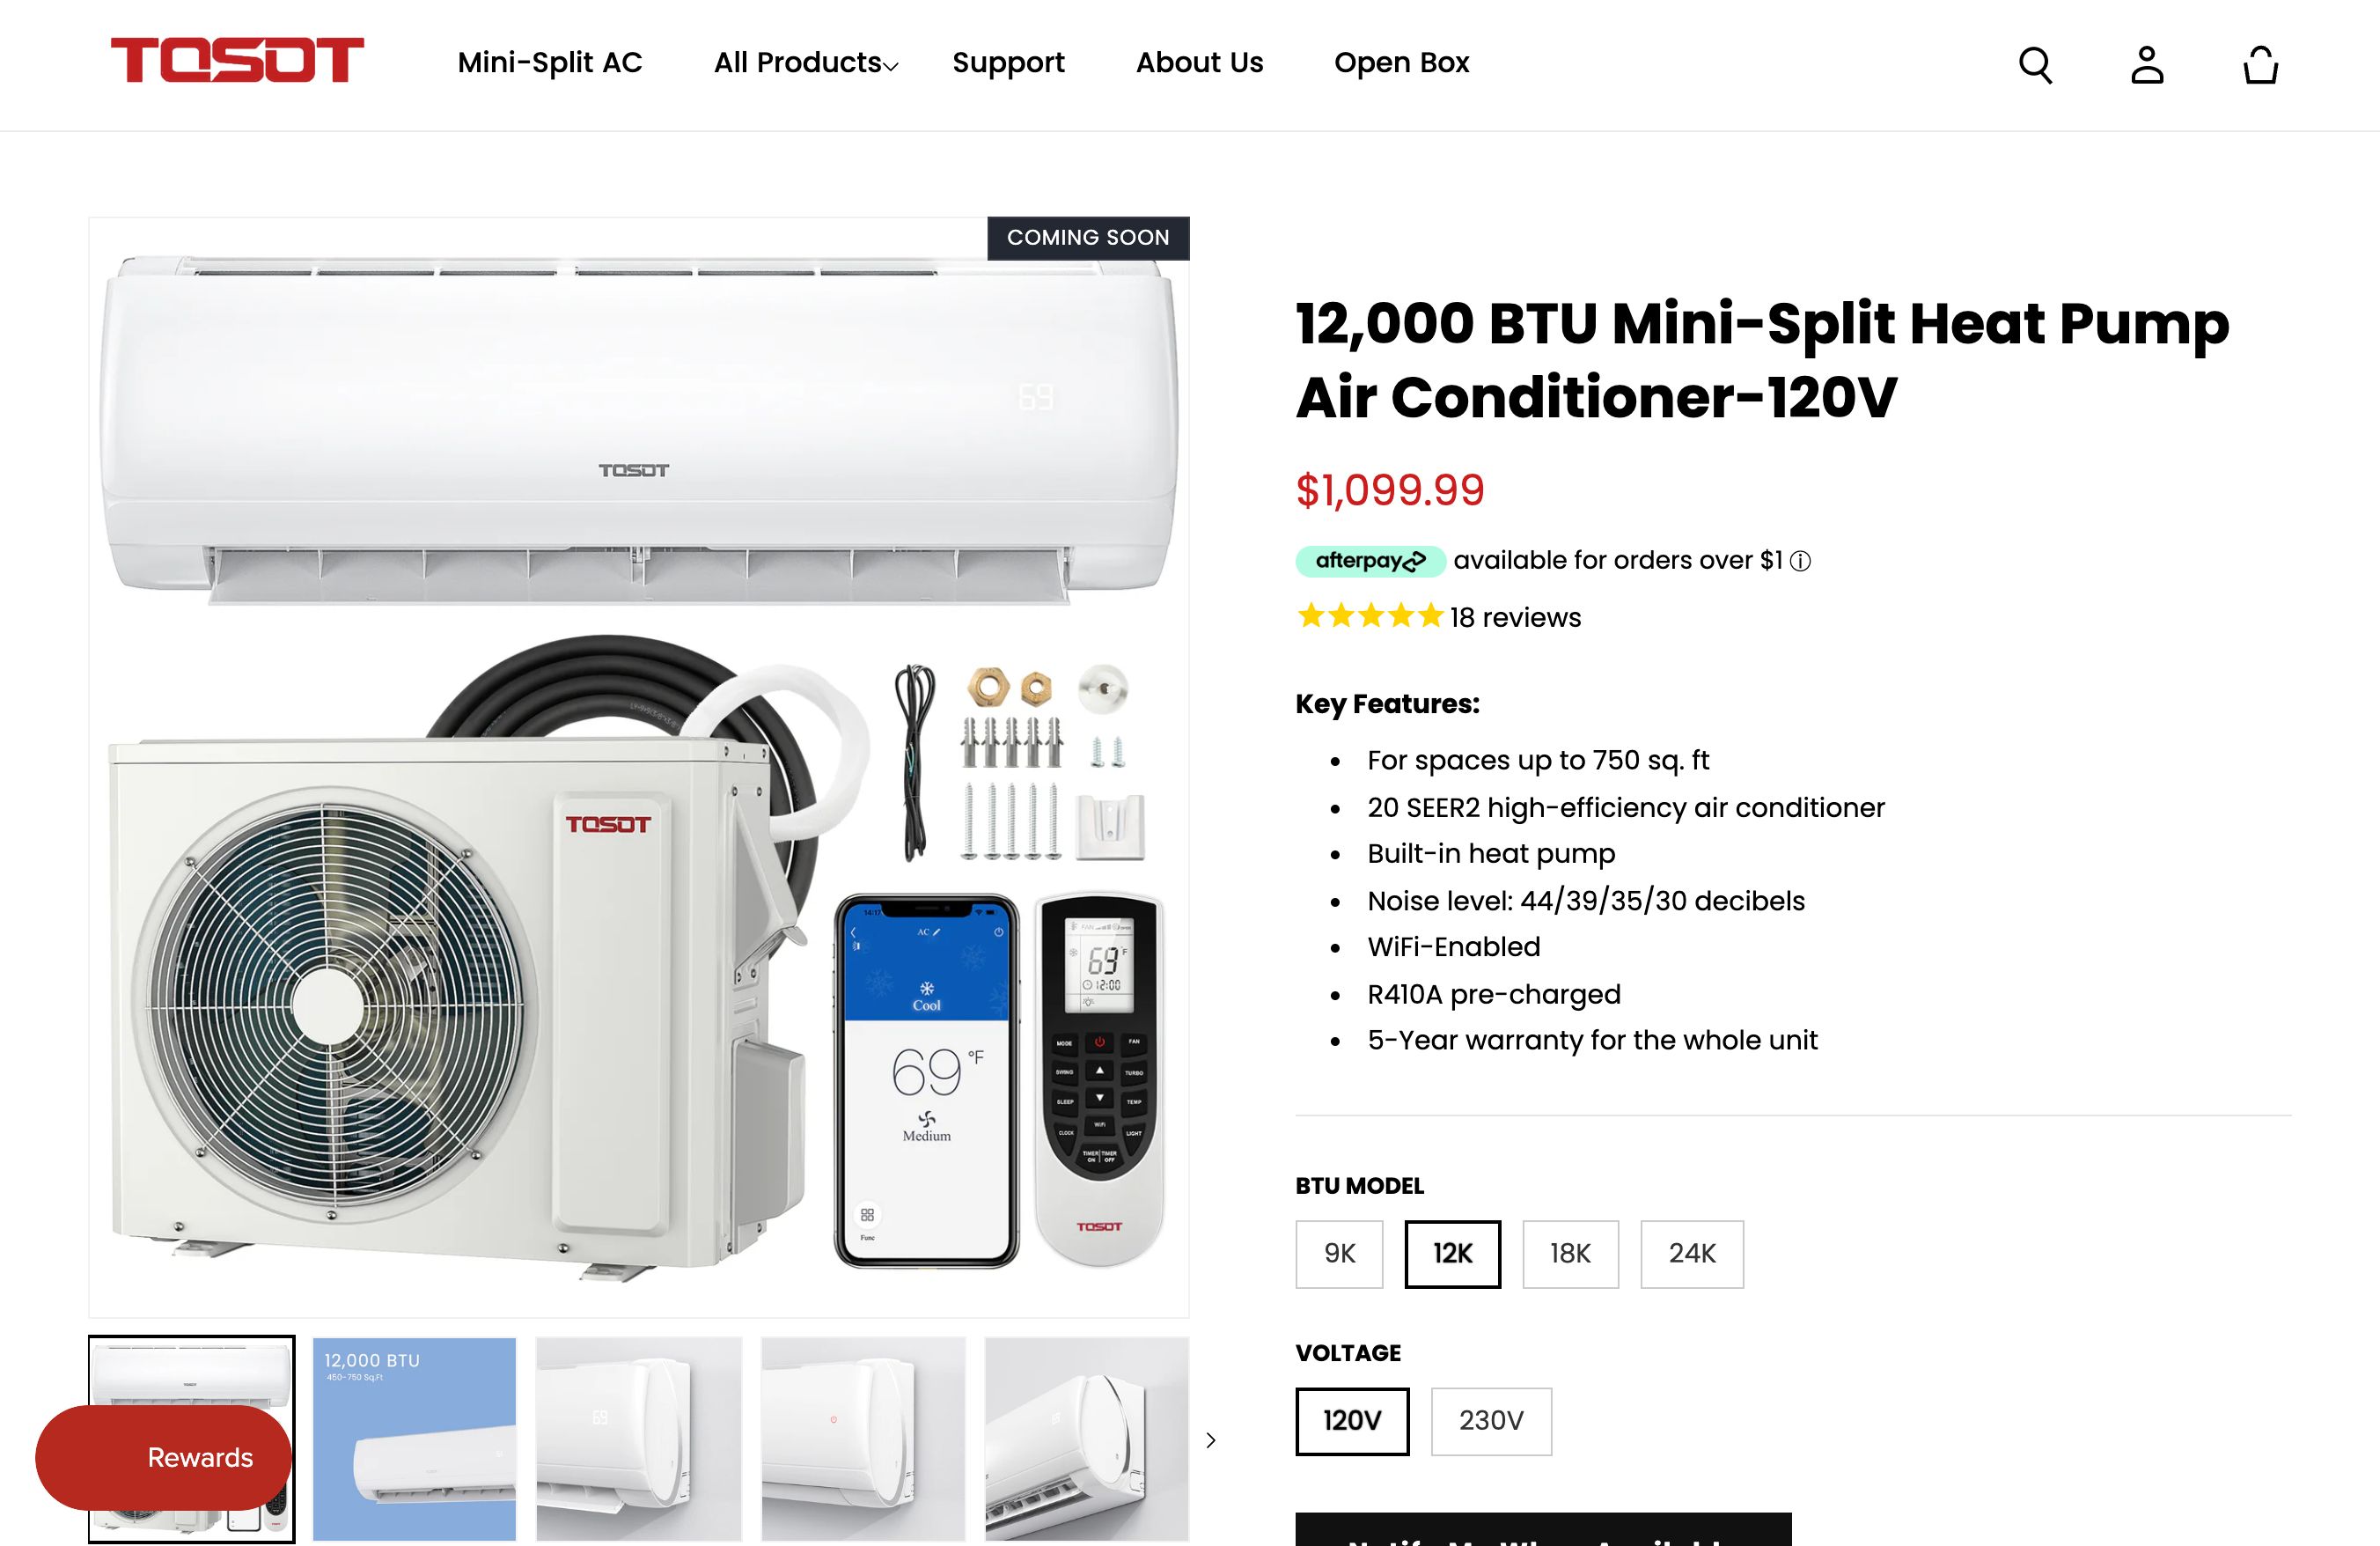The image size is (2380, 1546).
Task: Open the Open Box menu link
Action: [x=1401, y=63]
